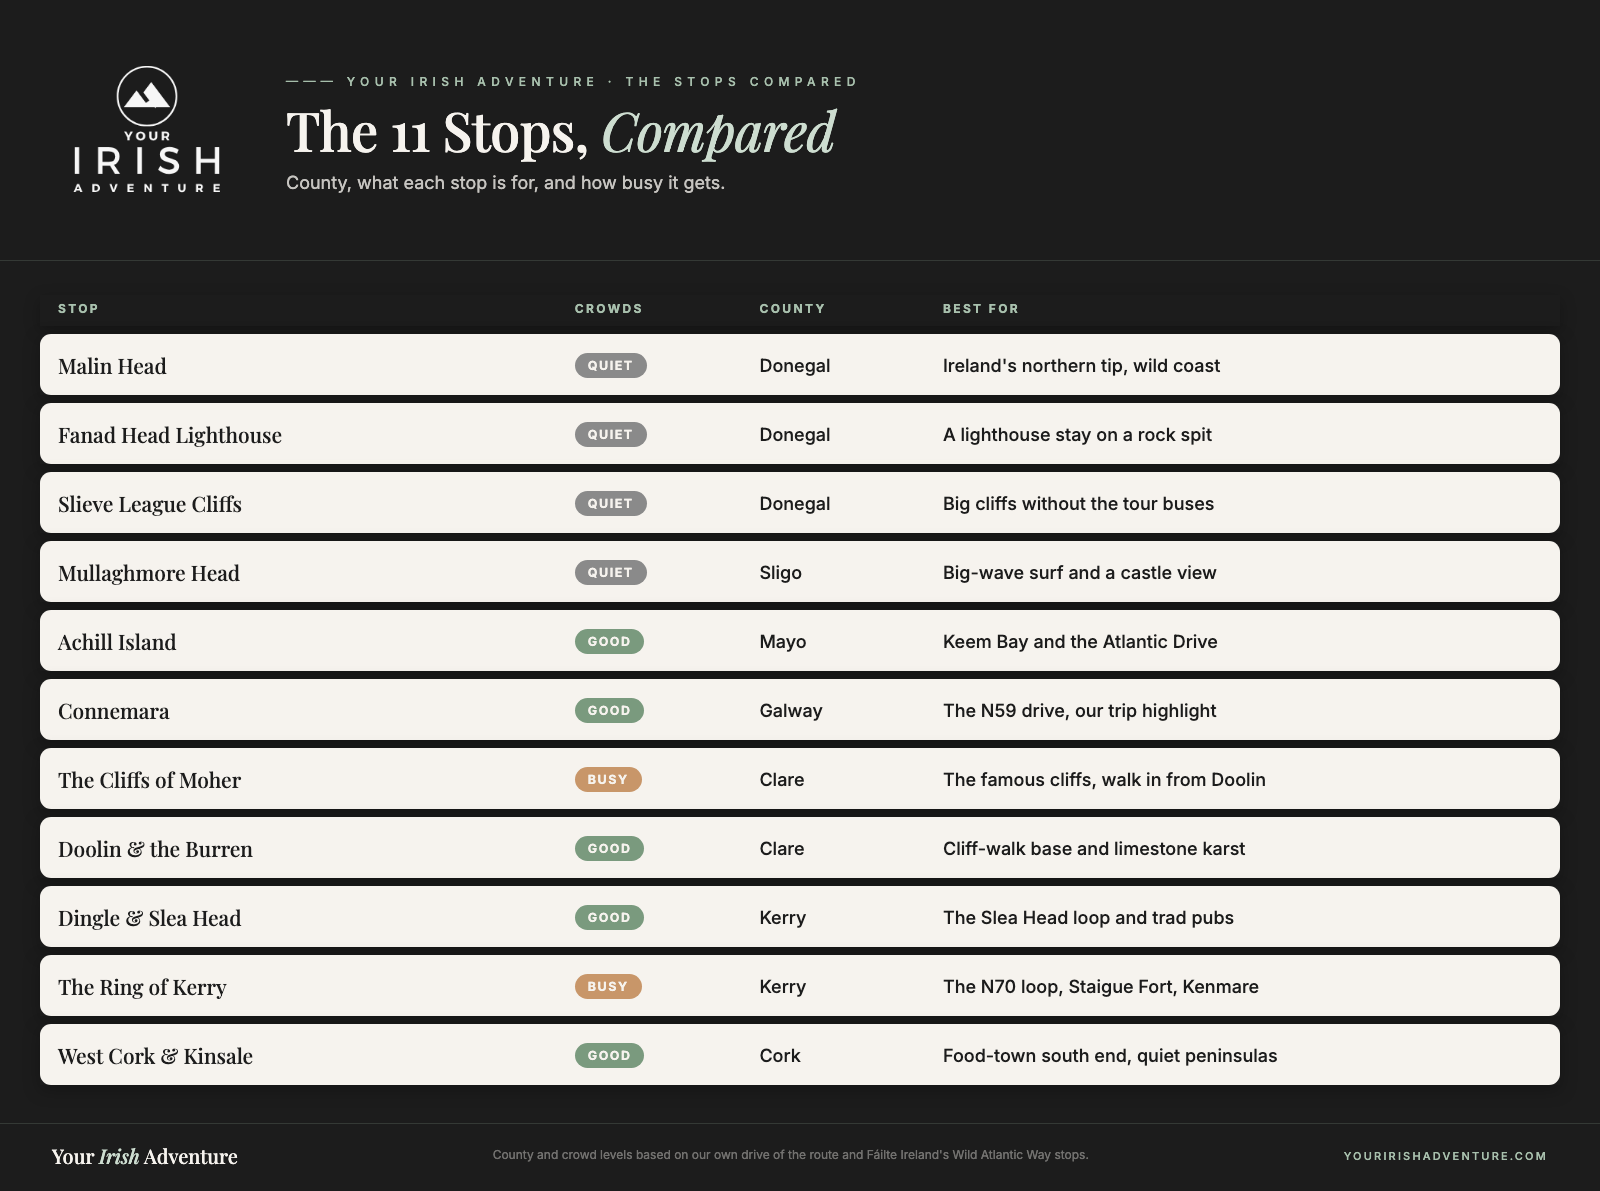Click the Fanad Head Lighthouse stop name
The height and width of the screenshot is (1191, 1600).
click(170, 435)
